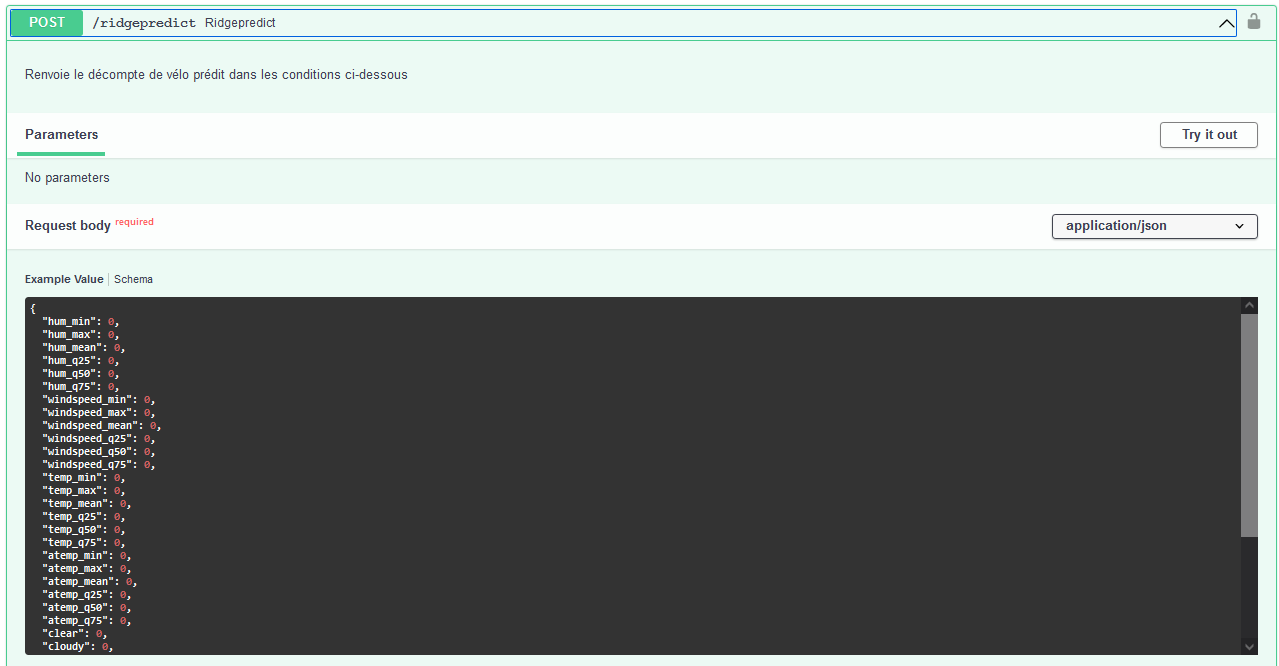Click the scroll down arrow of example box
1279x666 pixels.
tap(1249, 646)
